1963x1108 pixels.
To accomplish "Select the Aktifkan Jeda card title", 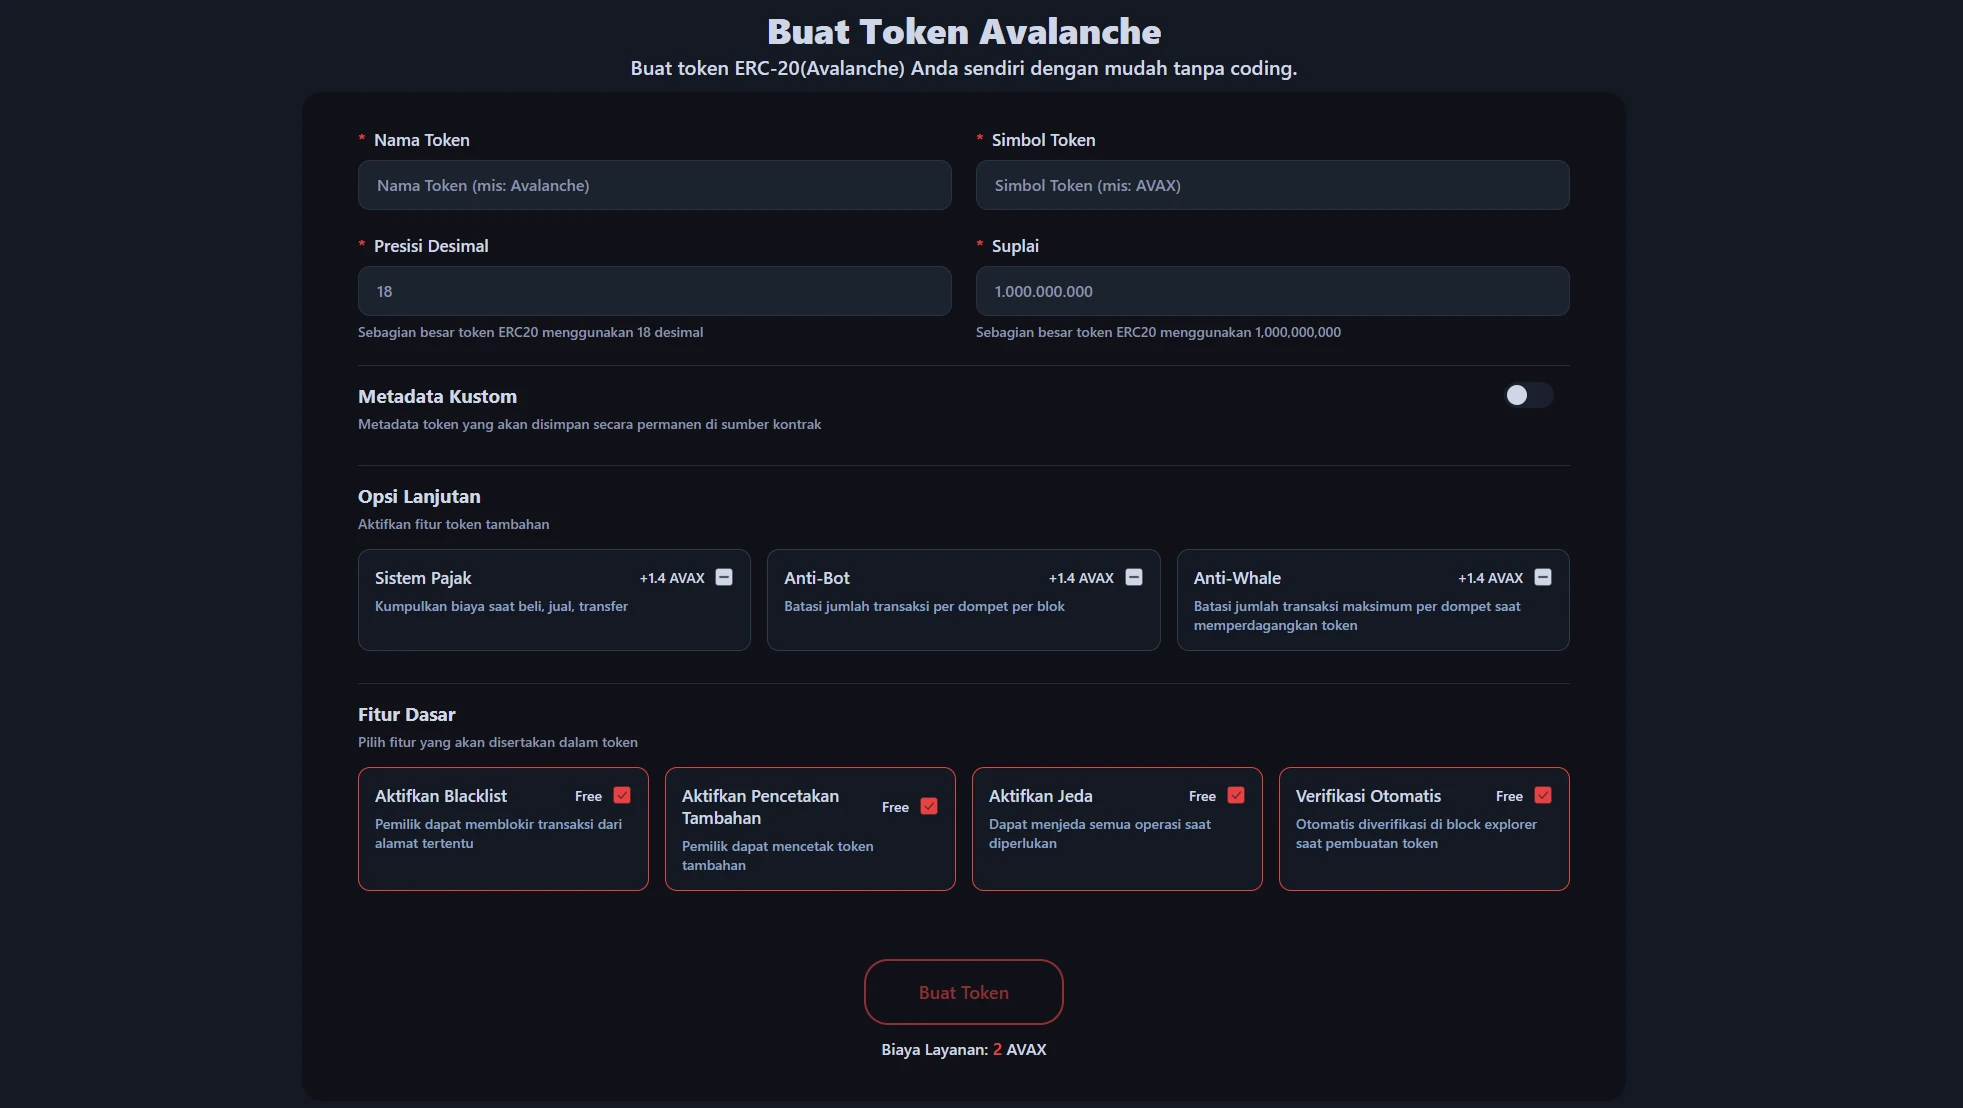I will tap(1040, 796).
